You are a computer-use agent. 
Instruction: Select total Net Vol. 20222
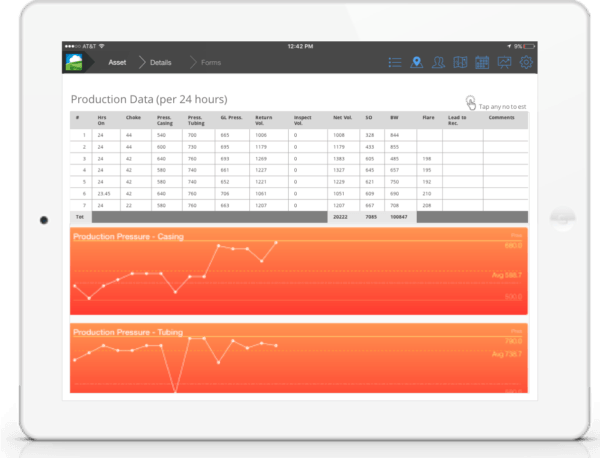pos(340,217)
